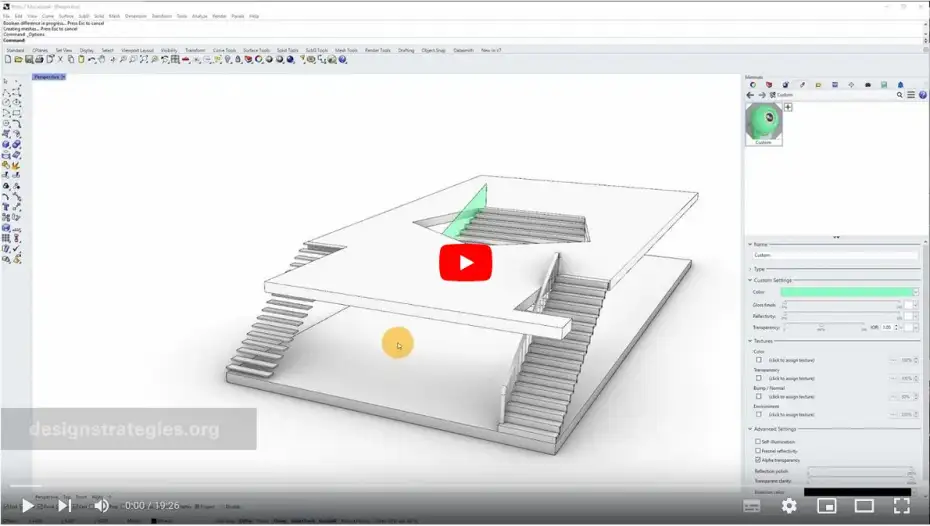Select the green Custom material thumbnail
Viewport: 930px width, 526px height.
[x=764, y=124]
